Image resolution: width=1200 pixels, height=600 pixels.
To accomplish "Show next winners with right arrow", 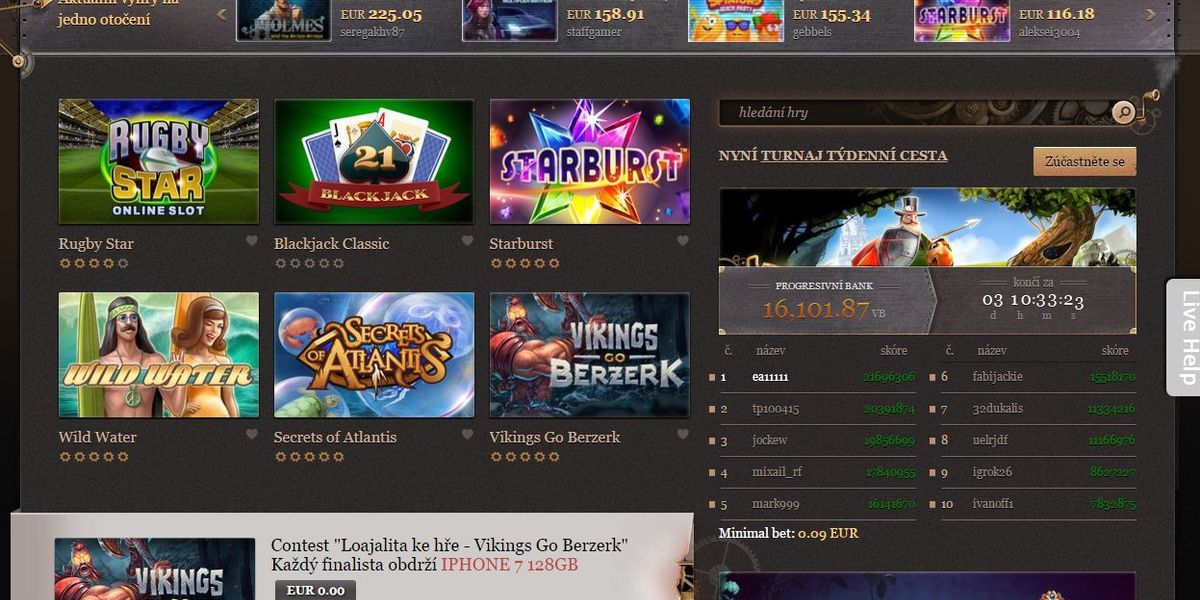I will [1150, 14].
